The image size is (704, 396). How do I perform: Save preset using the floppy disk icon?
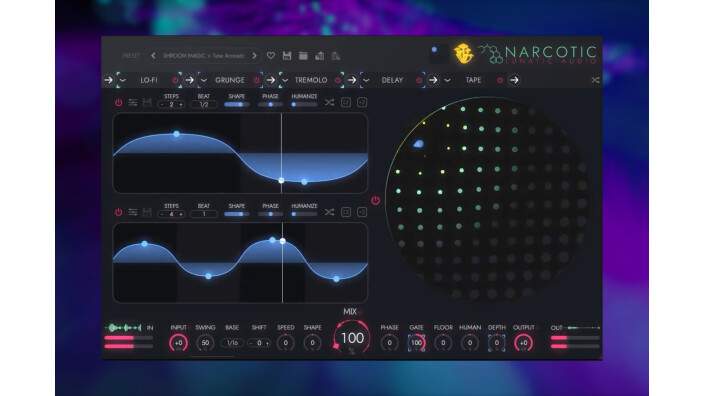(287, 56)
